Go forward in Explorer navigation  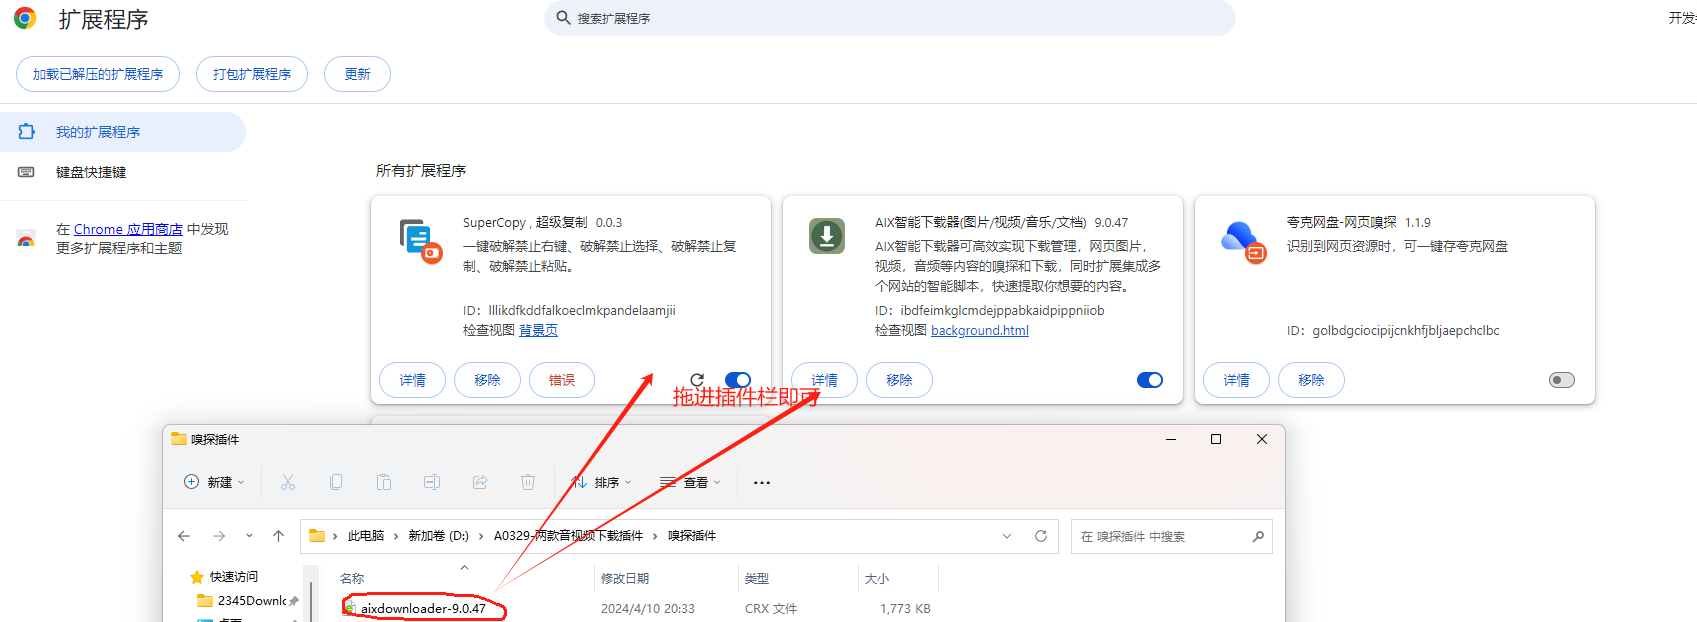(219, 536)
